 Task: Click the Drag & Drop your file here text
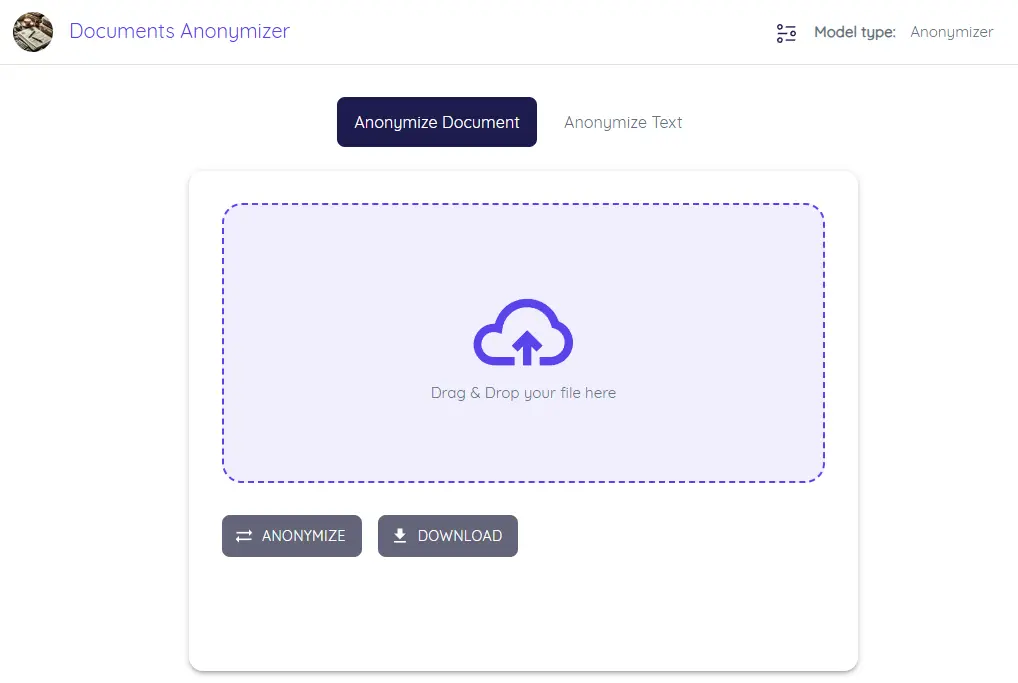(x=523, y=393)
